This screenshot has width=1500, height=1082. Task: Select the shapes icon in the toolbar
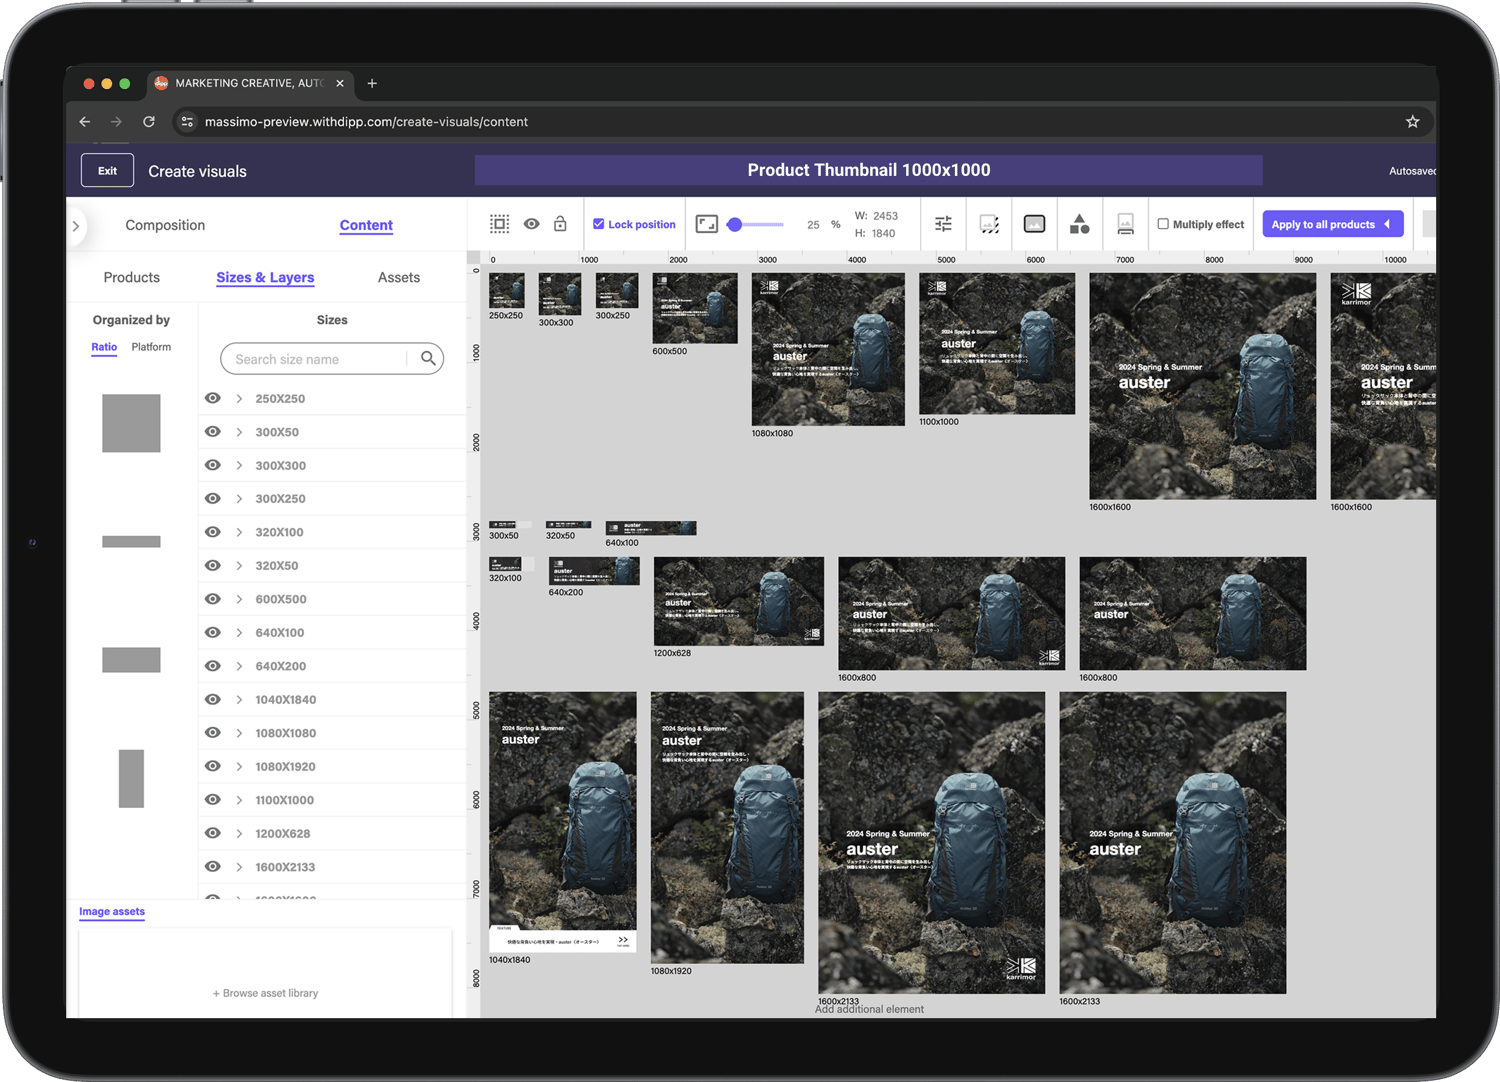coord(1080,224)
